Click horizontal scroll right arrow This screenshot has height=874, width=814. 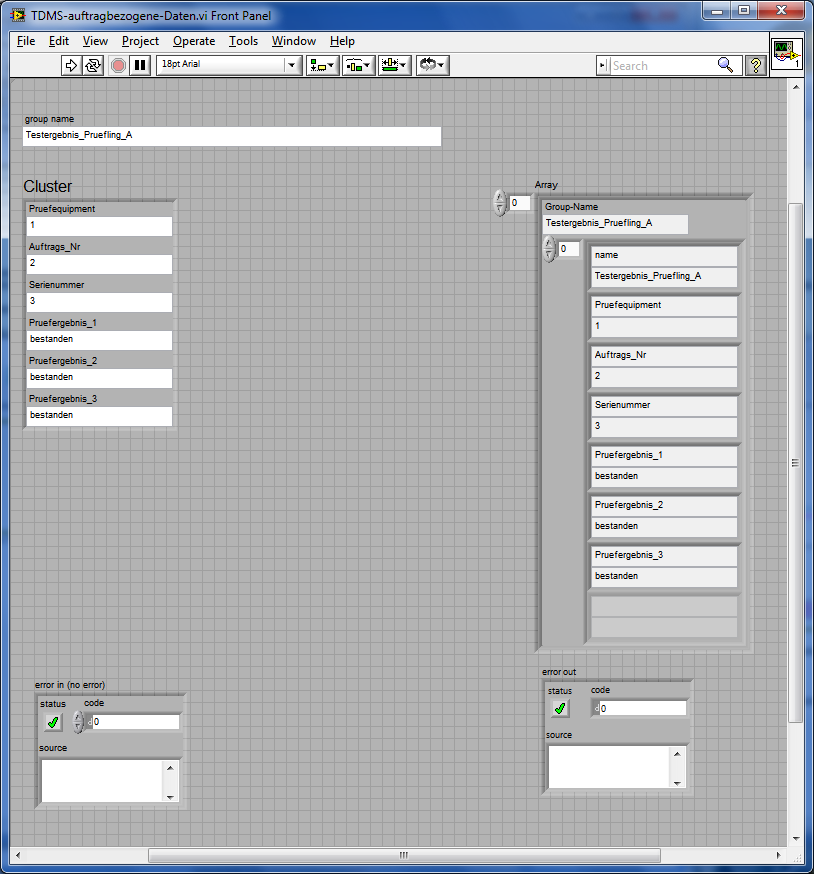pos(779,854)
